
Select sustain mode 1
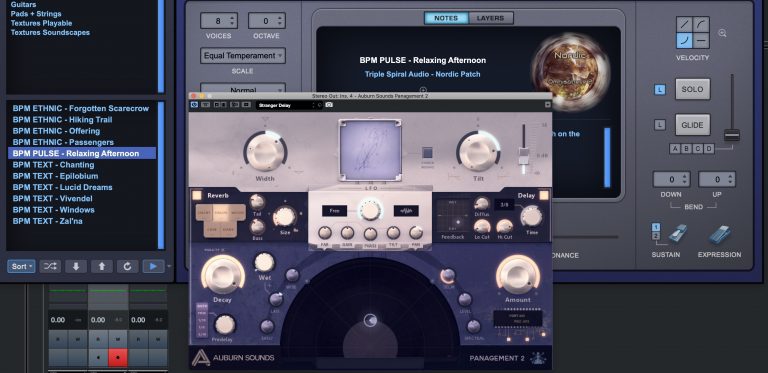[656, 227]
